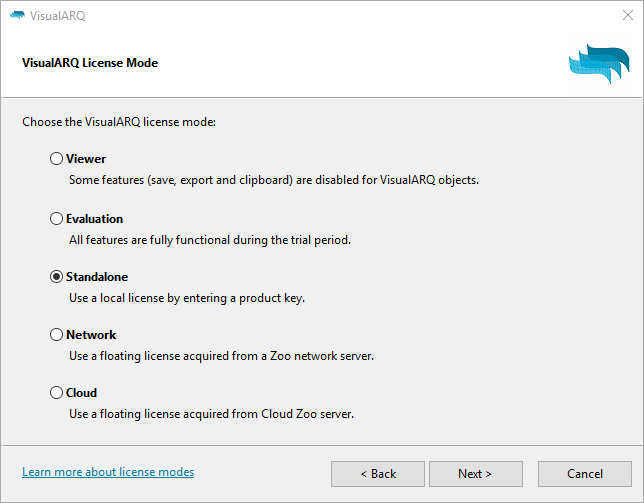This screenshot has height=503, width=644.
Task: Select the Standalone radio button
Action: [x=56, y=277]
